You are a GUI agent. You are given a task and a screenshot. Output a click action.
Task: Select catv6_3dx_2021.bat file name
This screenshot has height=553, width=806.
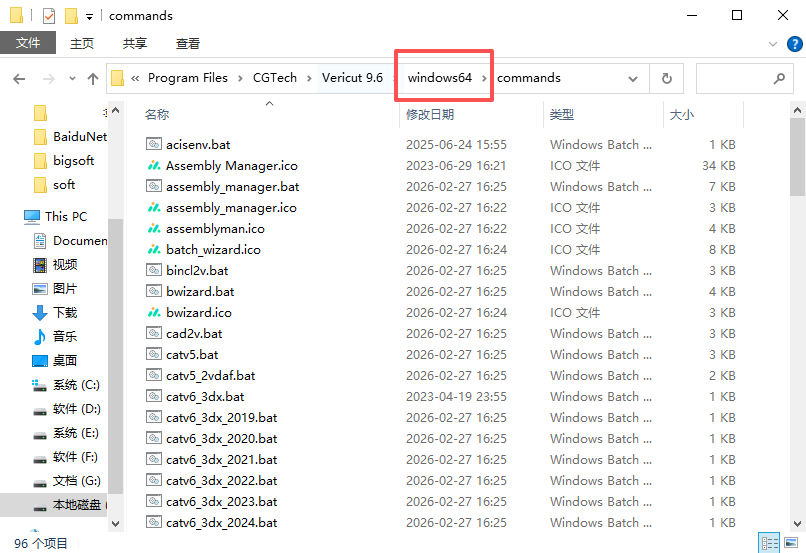point(222,460)
